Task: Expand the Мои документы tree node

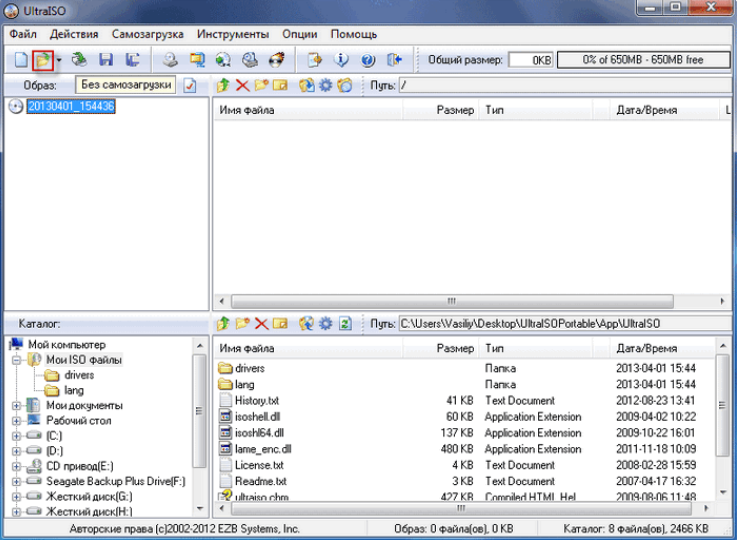Action: coord(16,406)
